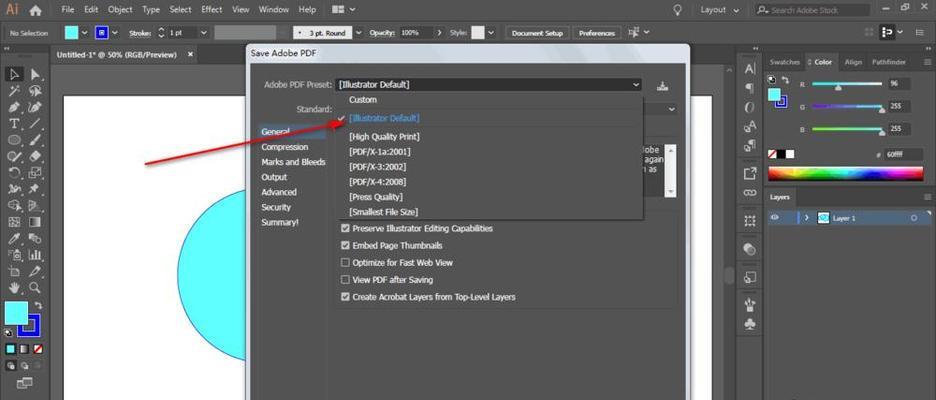Select the Zoom tool
936x400 pixels.
(x=35, y=288)
